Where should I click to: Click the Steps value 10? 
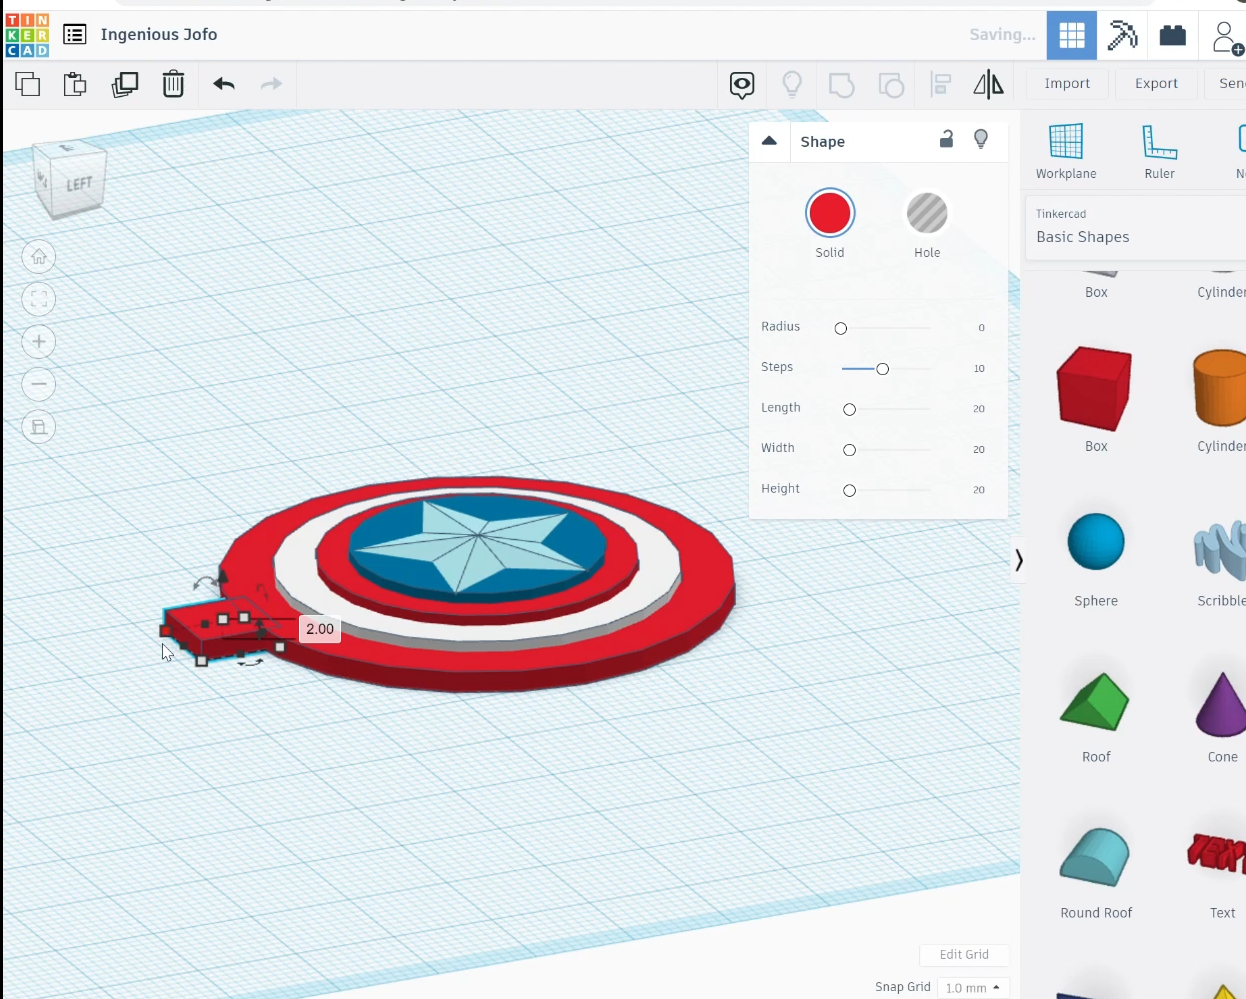coord(979,369)
